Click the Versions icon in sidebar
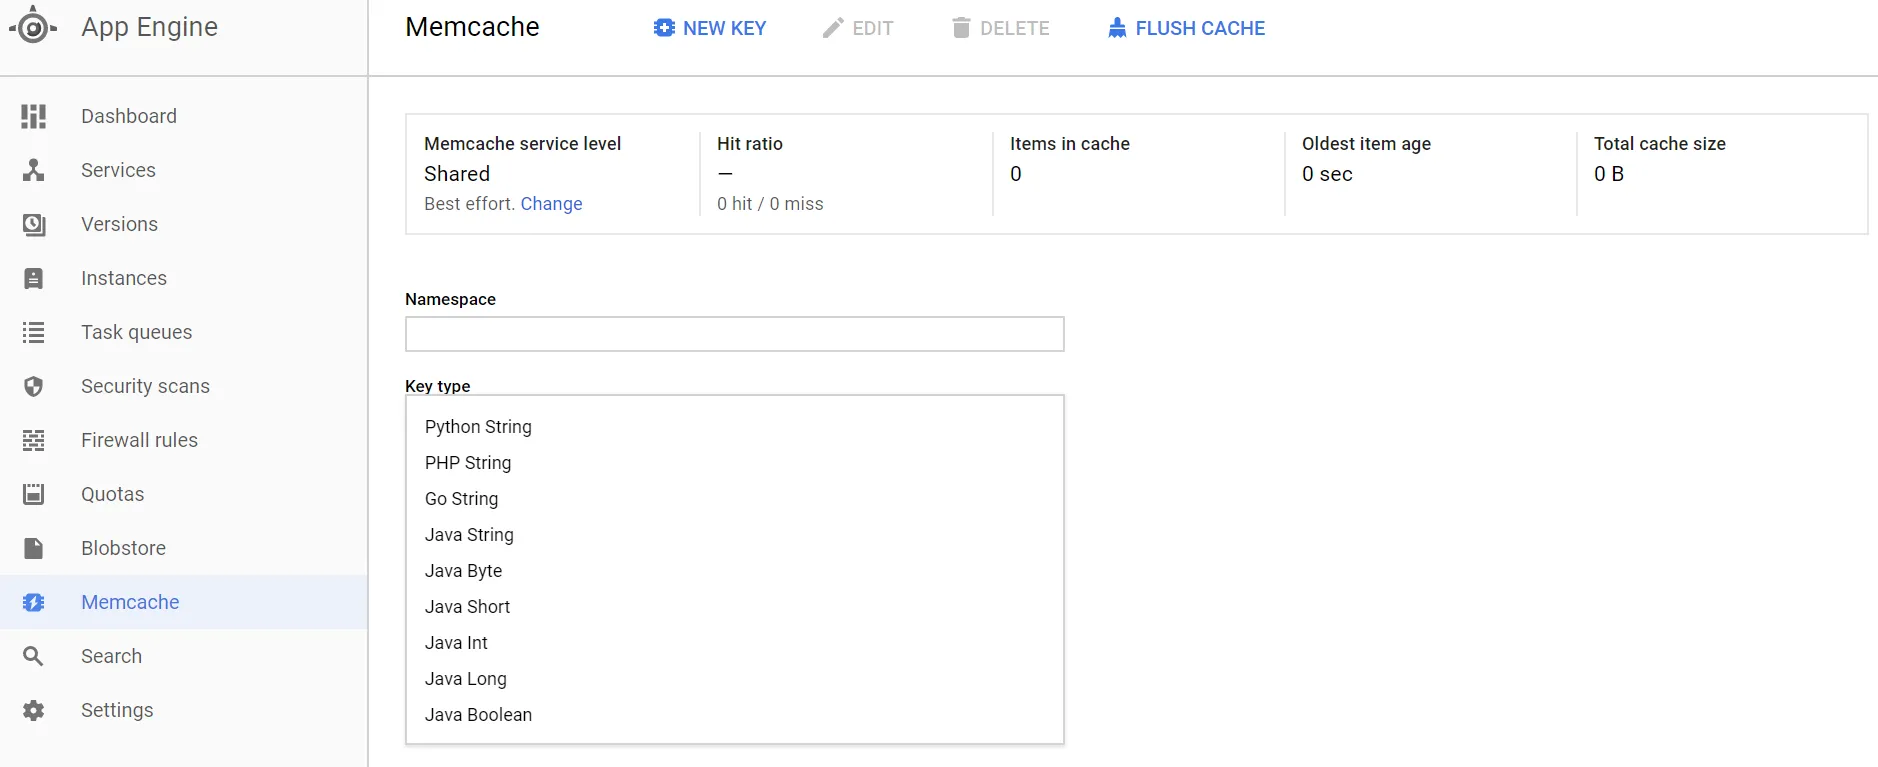The image size is (1878, 767). tap(34, 224)
